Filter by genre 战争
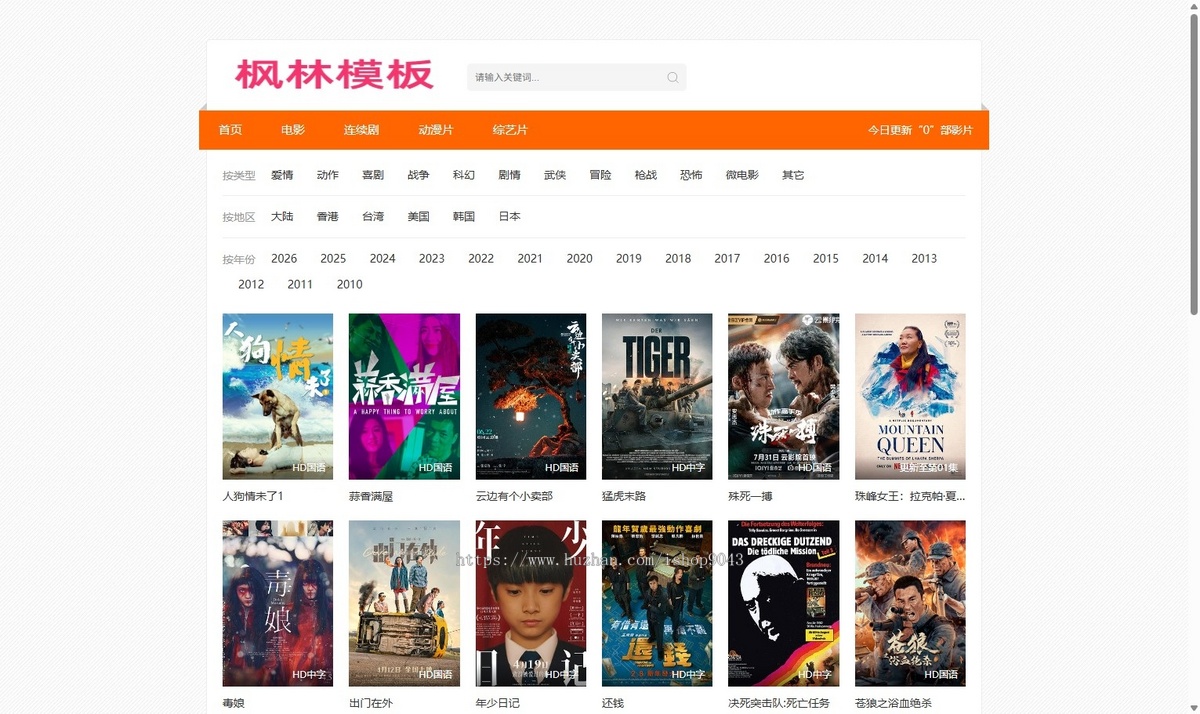The height and width of the screenshot is (714, 1200). [418, 175]
